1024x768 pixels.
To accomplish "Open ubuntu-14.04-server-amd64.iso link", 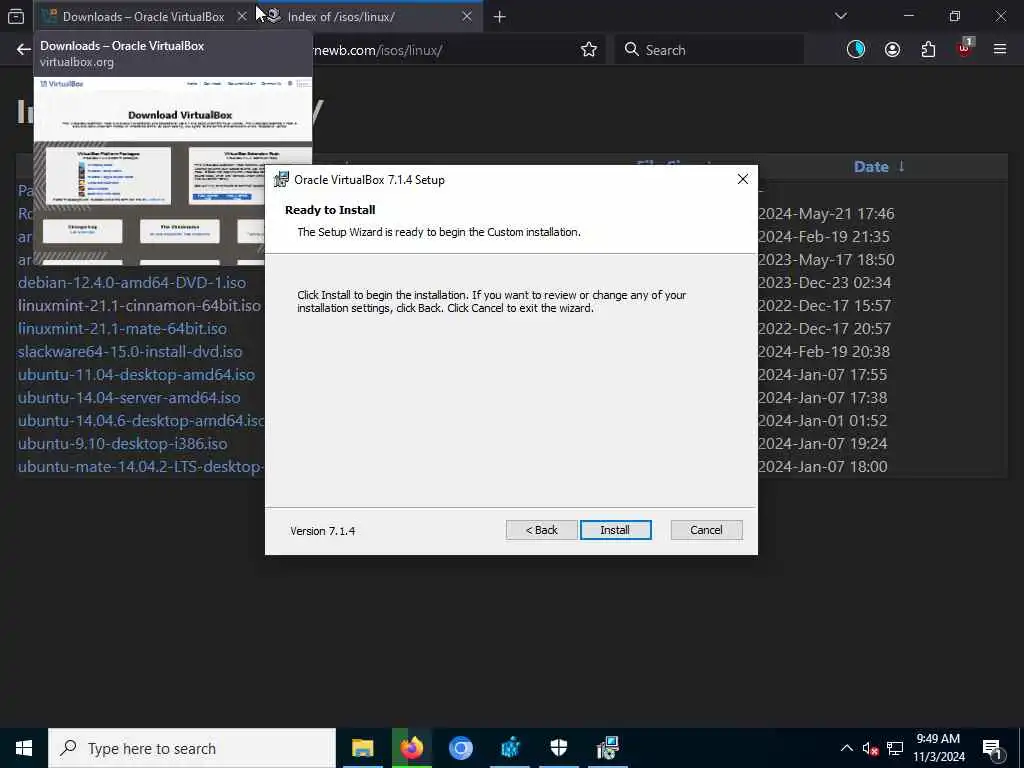I will click(x=129, y=397).
